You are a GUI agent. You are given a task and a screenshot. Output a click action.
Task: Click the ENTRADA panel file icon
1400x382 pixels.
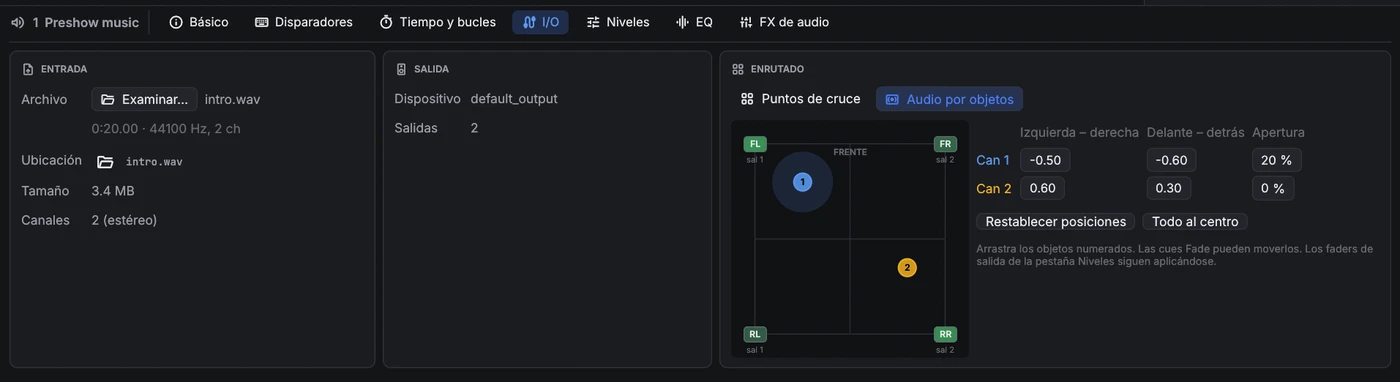[28, 69]
